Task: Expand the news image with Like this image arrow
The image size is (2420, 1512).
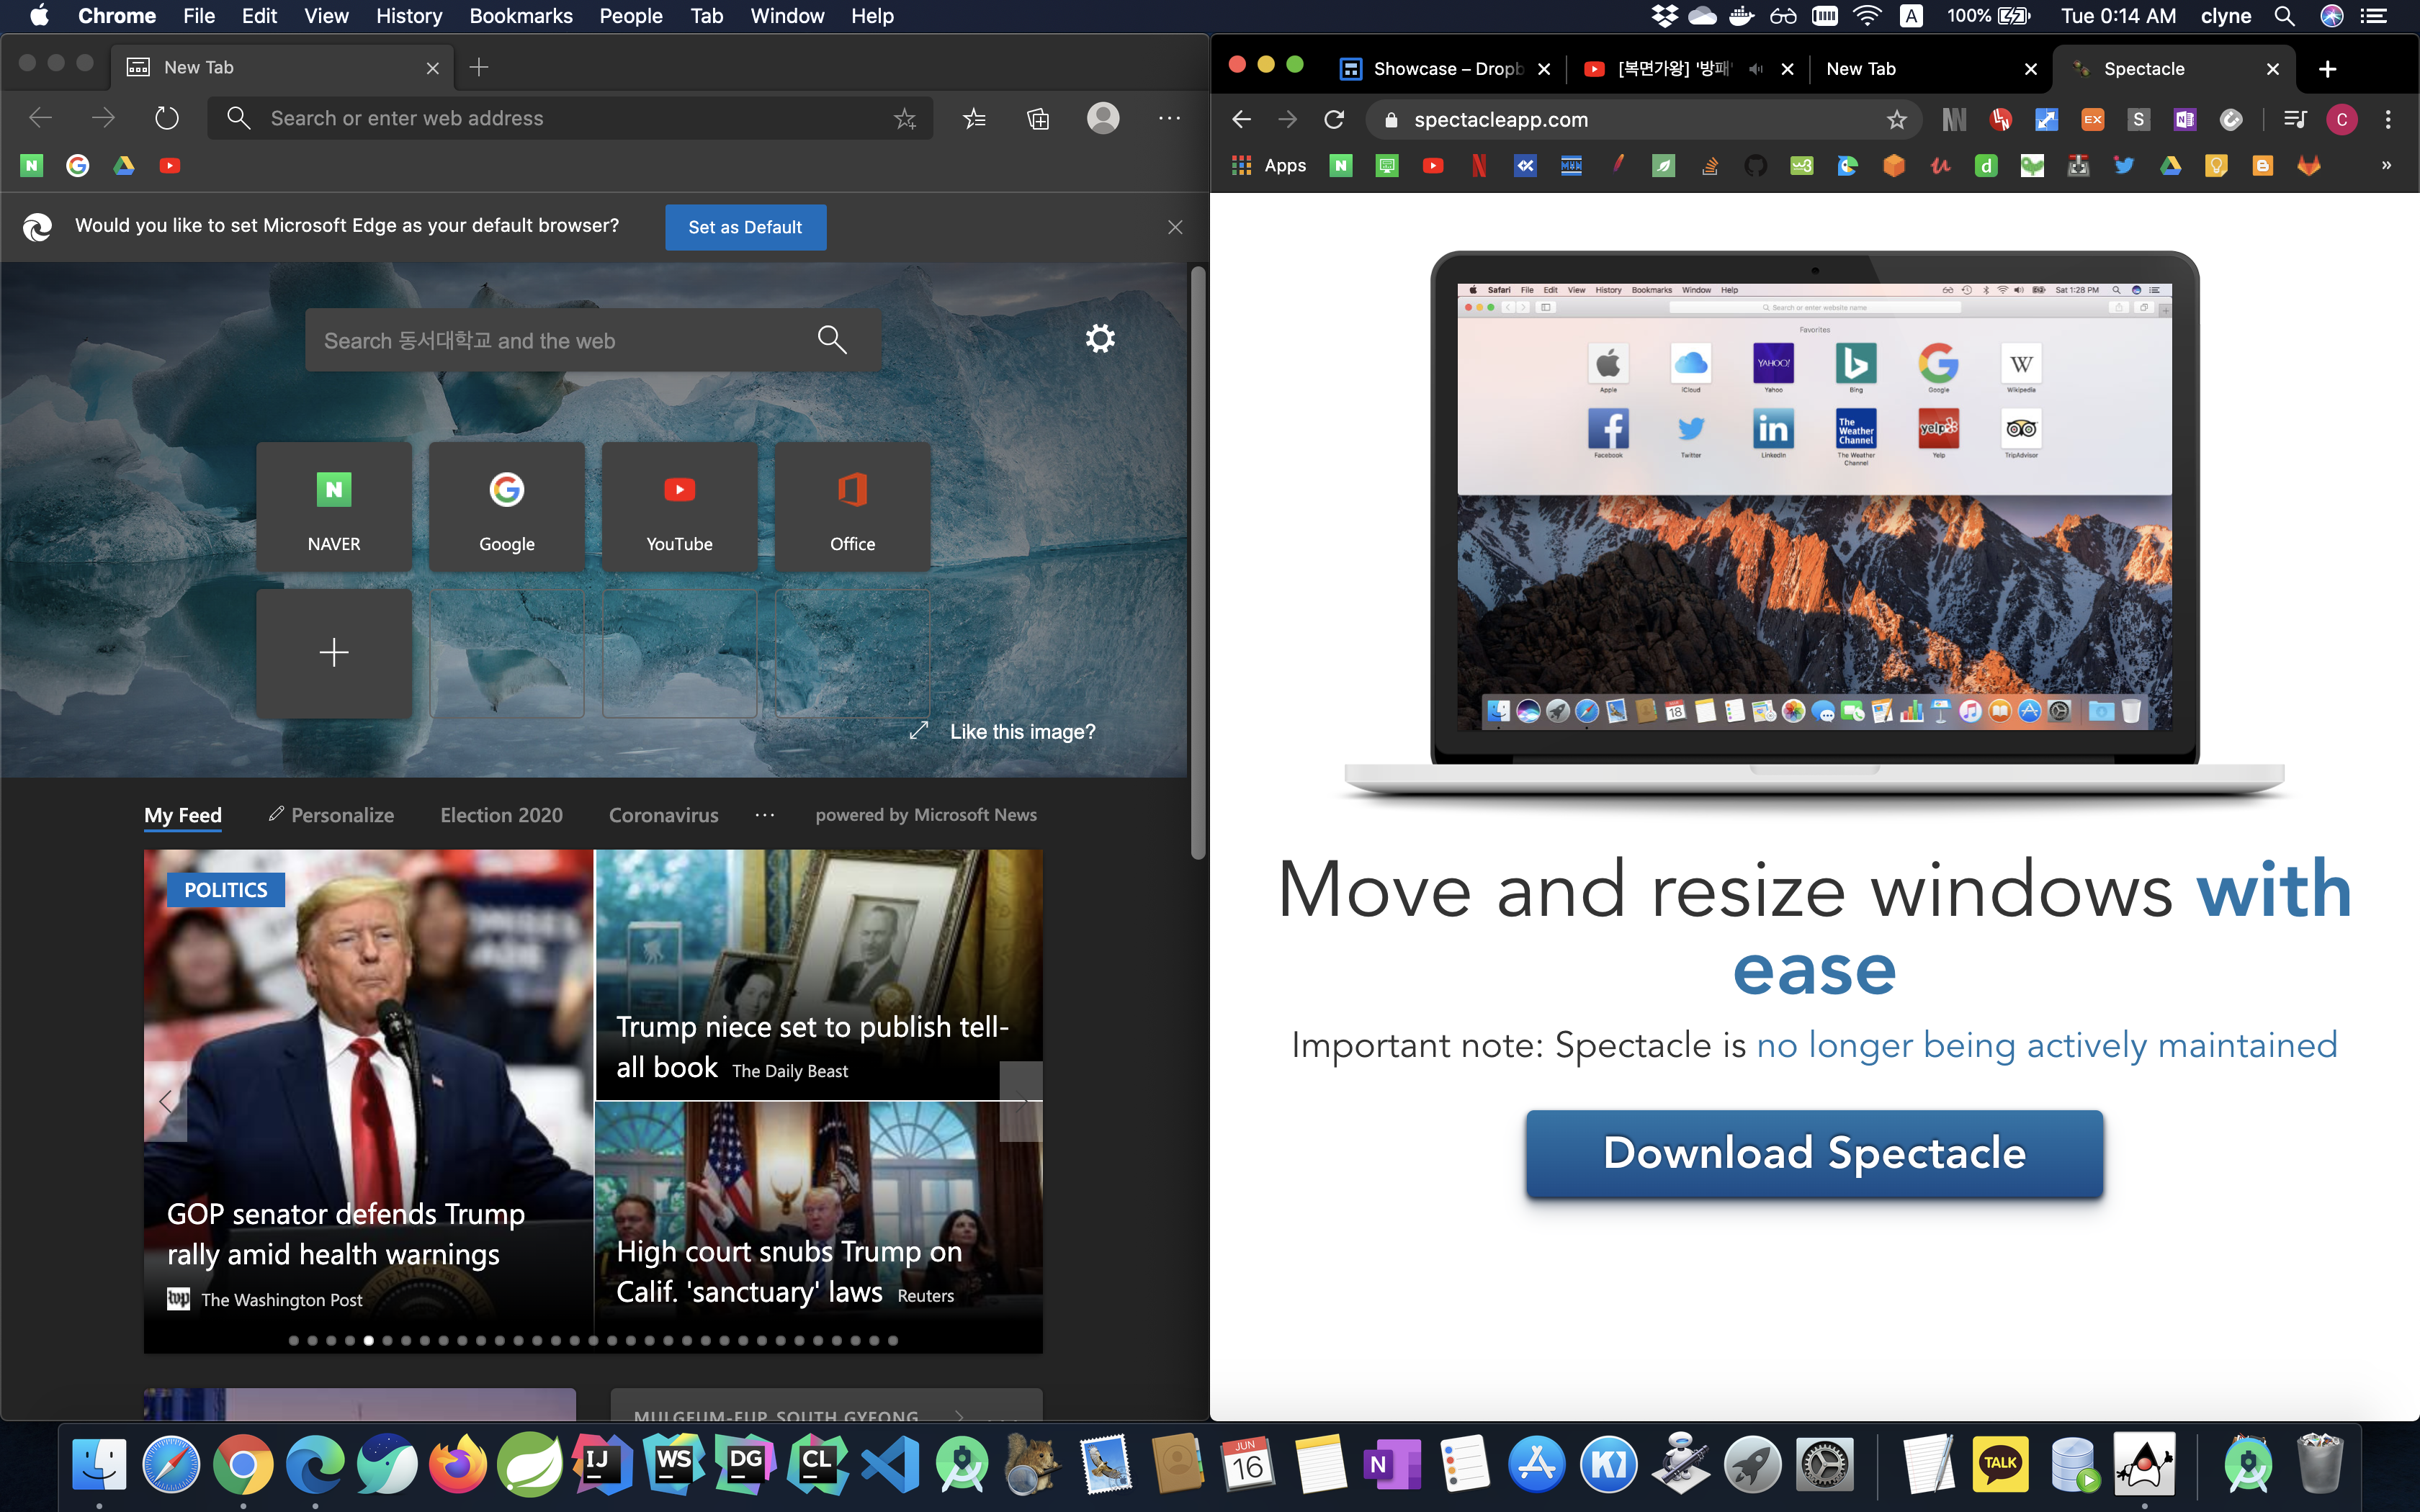Action: point(918,731)
